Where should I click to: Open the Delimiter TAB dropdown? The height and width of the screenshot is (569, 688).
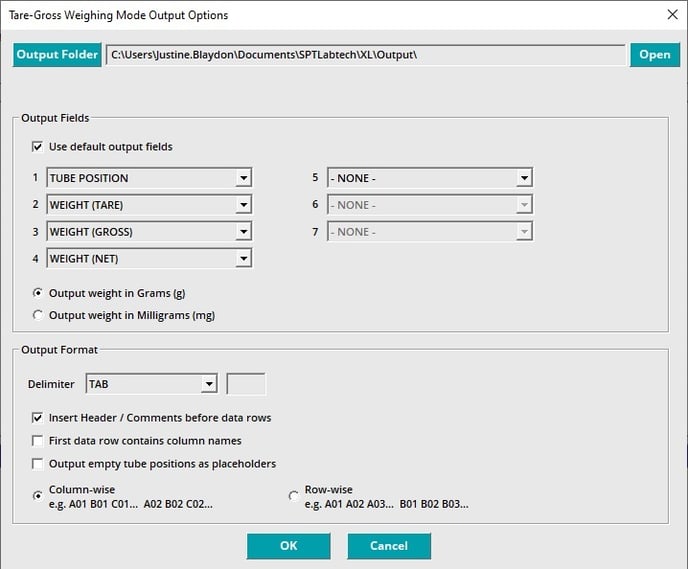[x=152, y=384]
